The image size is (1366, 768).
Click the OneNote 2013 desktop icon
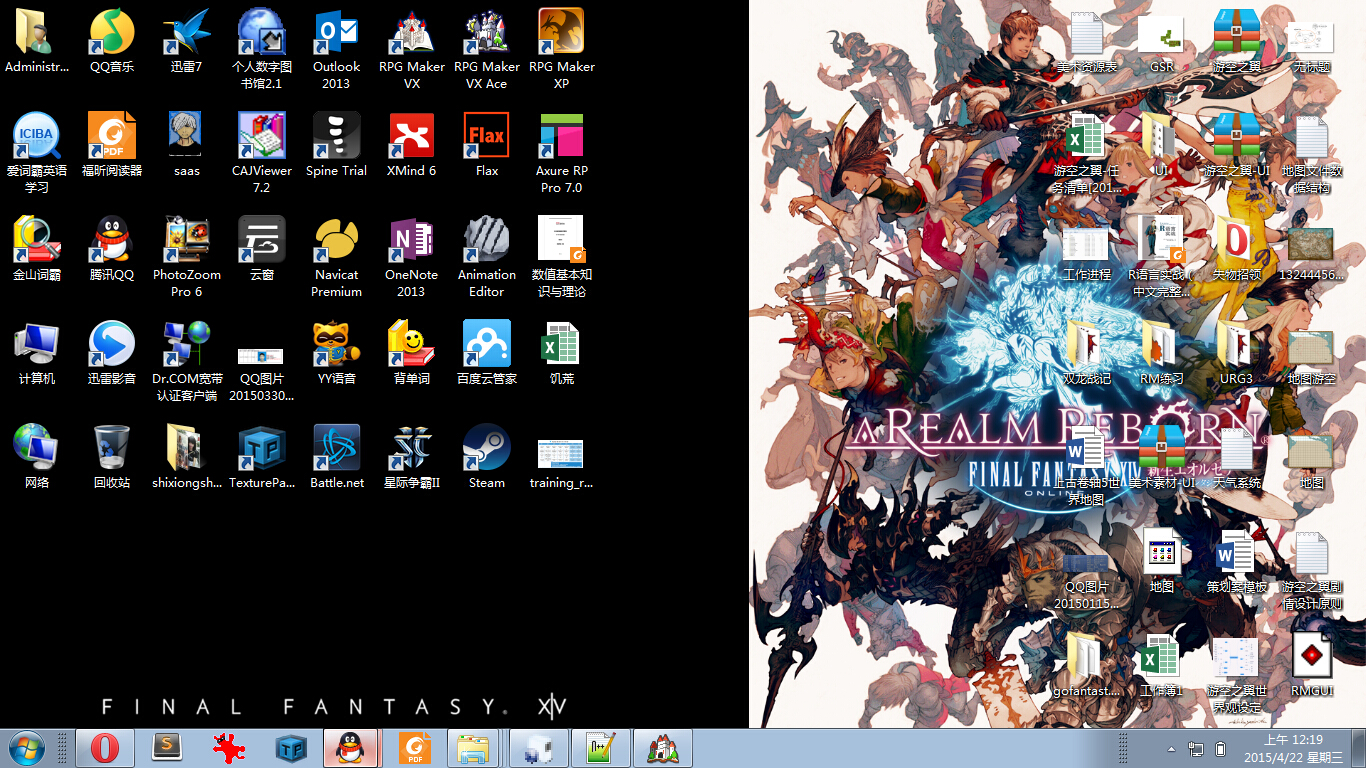[x=412, y=258]
